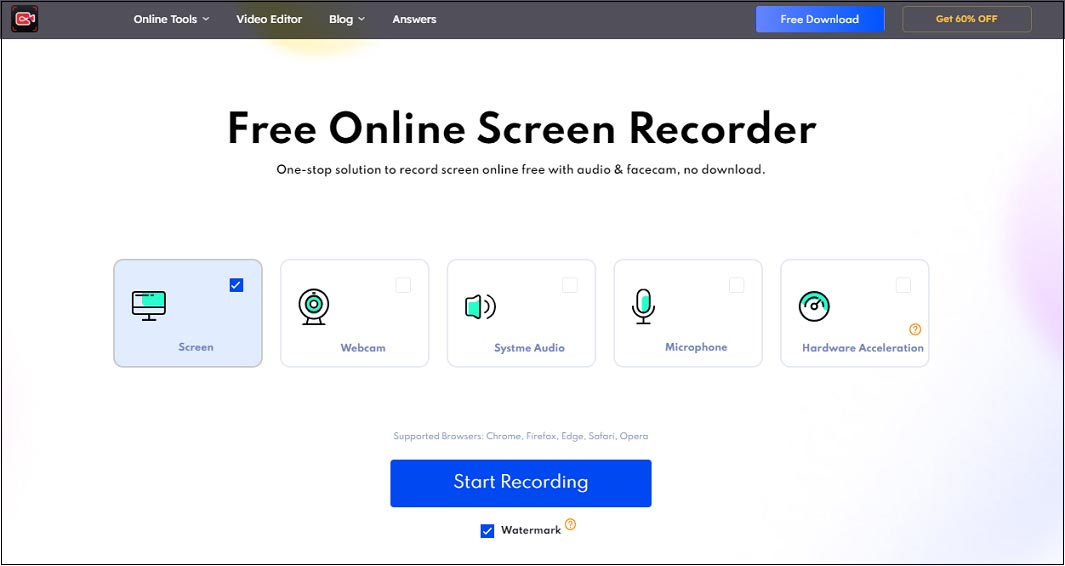1065x566 pixels.
Task: Select the Systme Audio label text
Action: tap(529, 348)
